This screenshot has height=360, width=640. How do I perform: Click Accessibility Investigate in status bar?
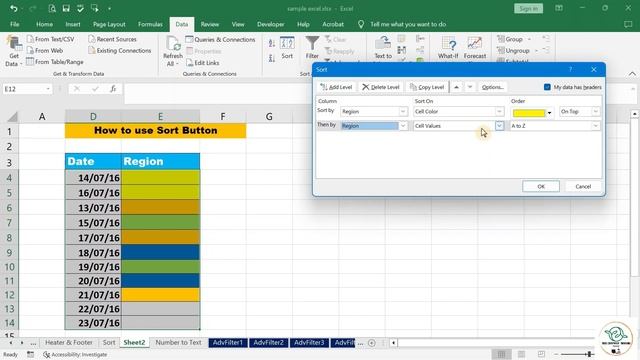[75, 355]
